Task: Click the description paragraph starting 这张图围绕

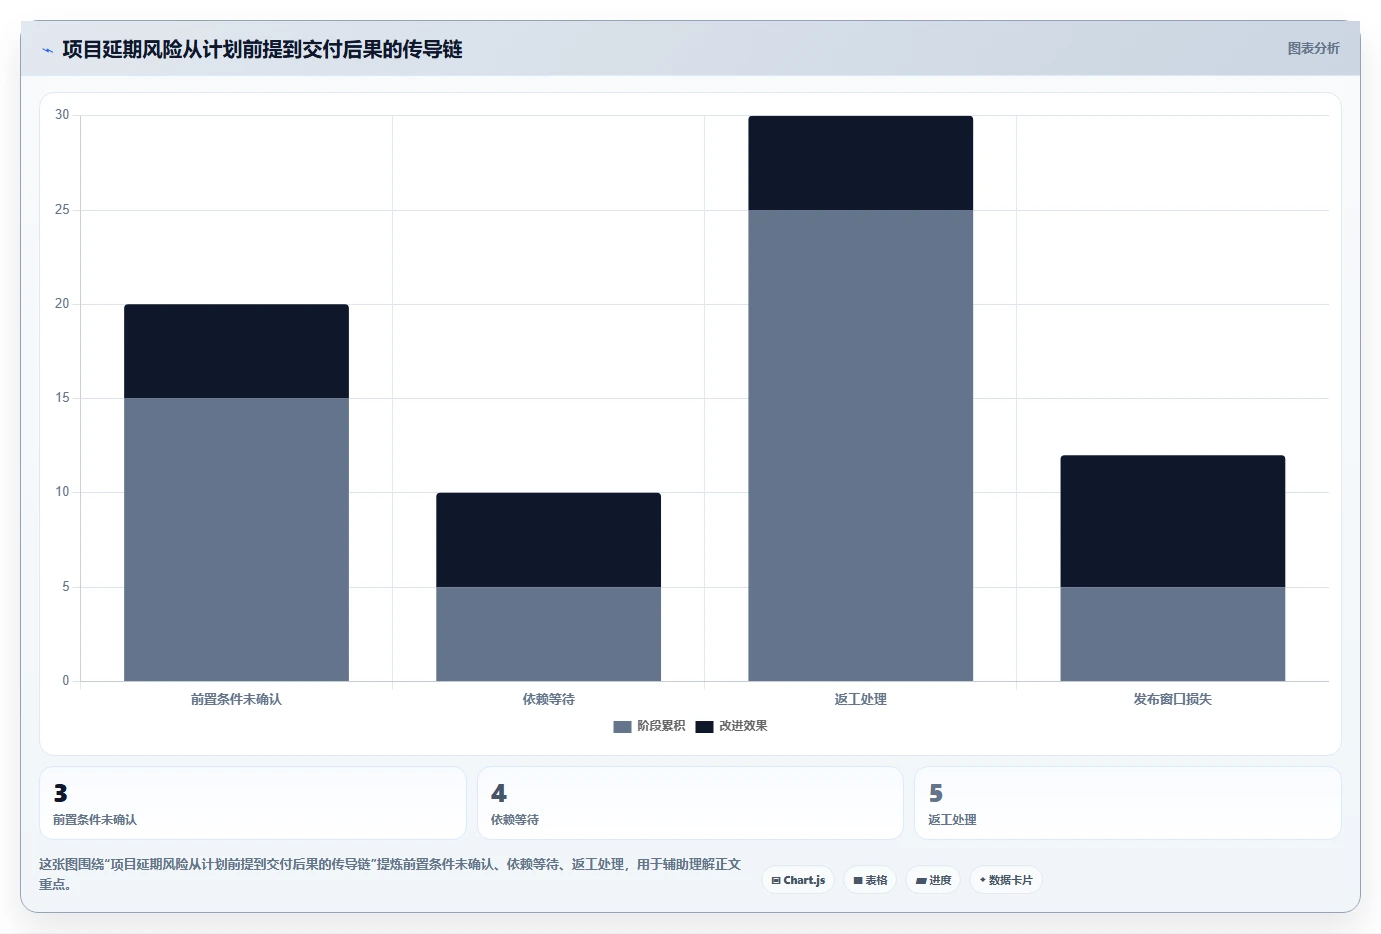Action: (390, 874)
